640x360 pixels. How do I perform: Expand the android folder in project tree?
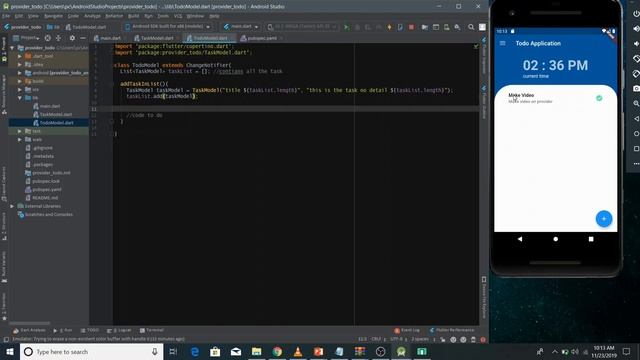20,73
